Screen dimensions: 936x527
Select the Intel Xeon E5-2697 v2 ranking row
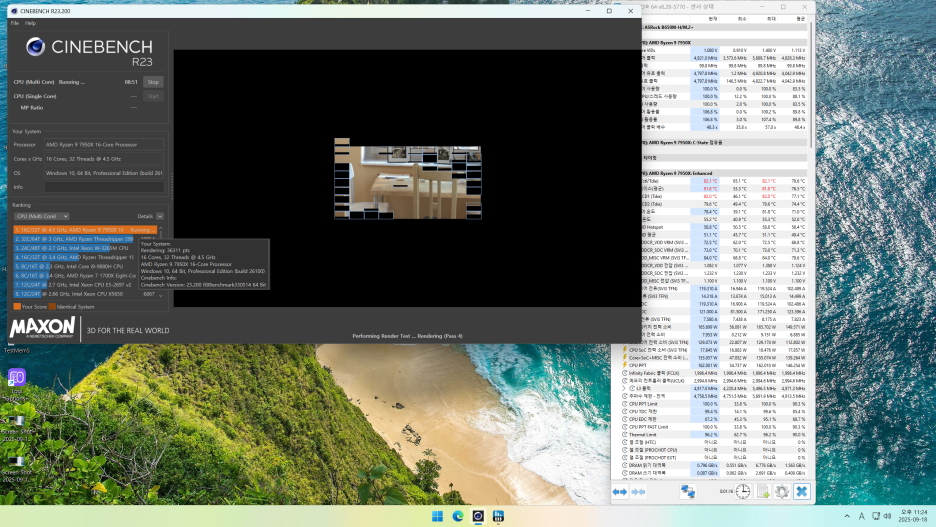click(74, 285)
